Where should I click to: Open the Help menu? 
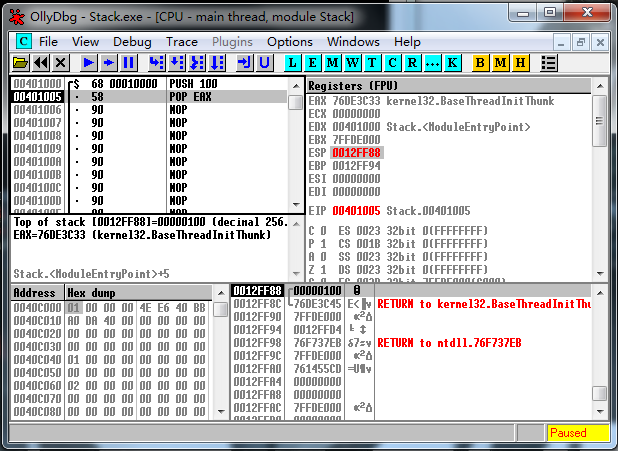(x=407, y=42)
